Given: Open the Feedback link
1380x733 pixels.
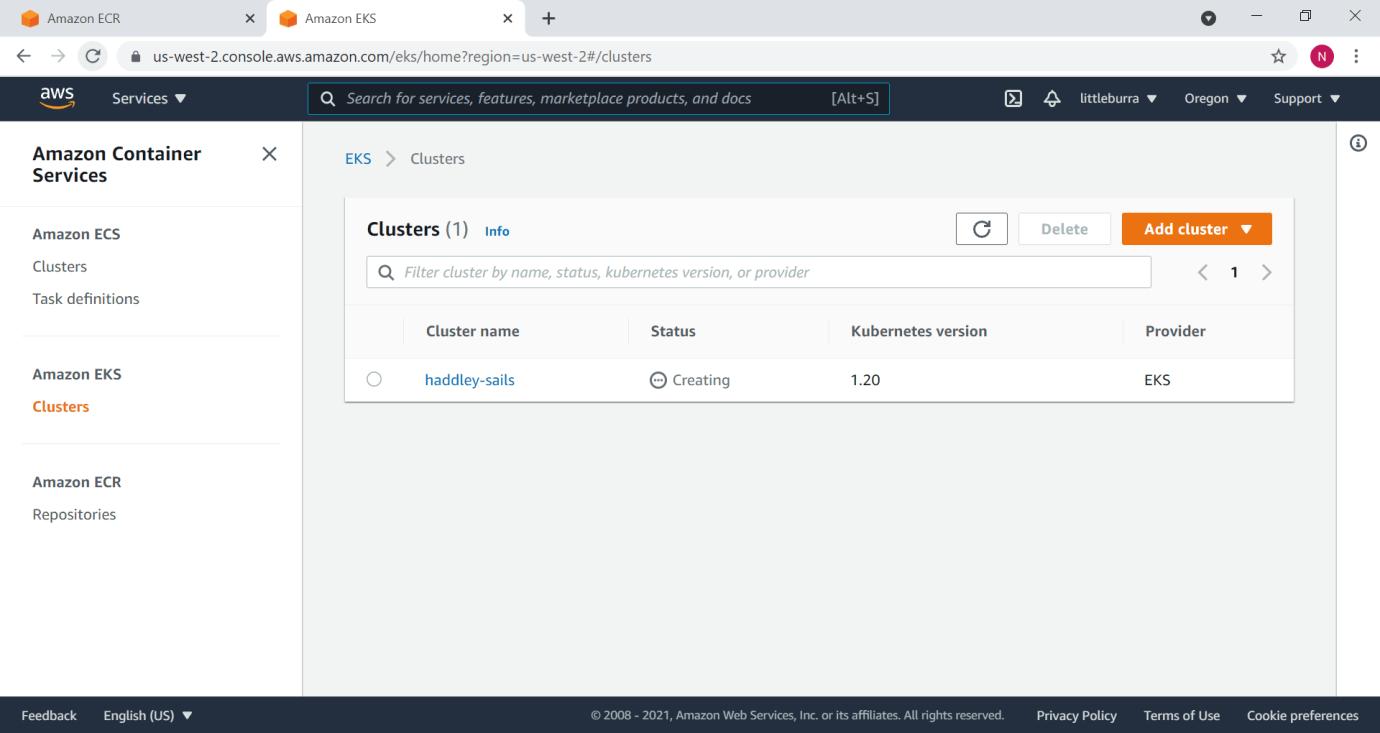Looking at the screenshot, I should [x=49, y=715].
